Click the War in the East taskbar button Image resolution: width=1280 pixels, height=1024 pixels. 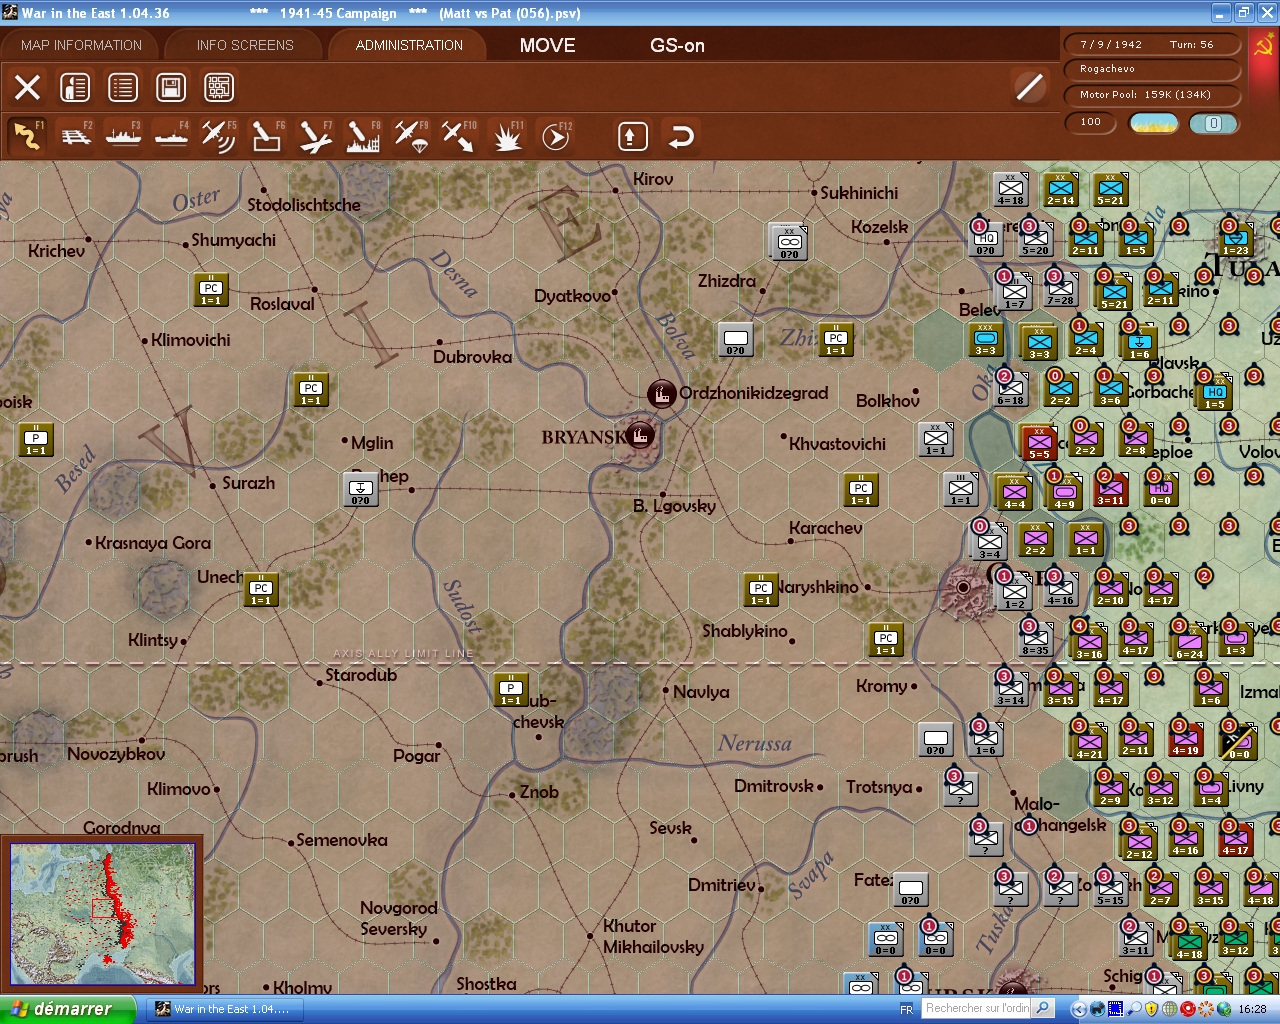(223, 1009)
